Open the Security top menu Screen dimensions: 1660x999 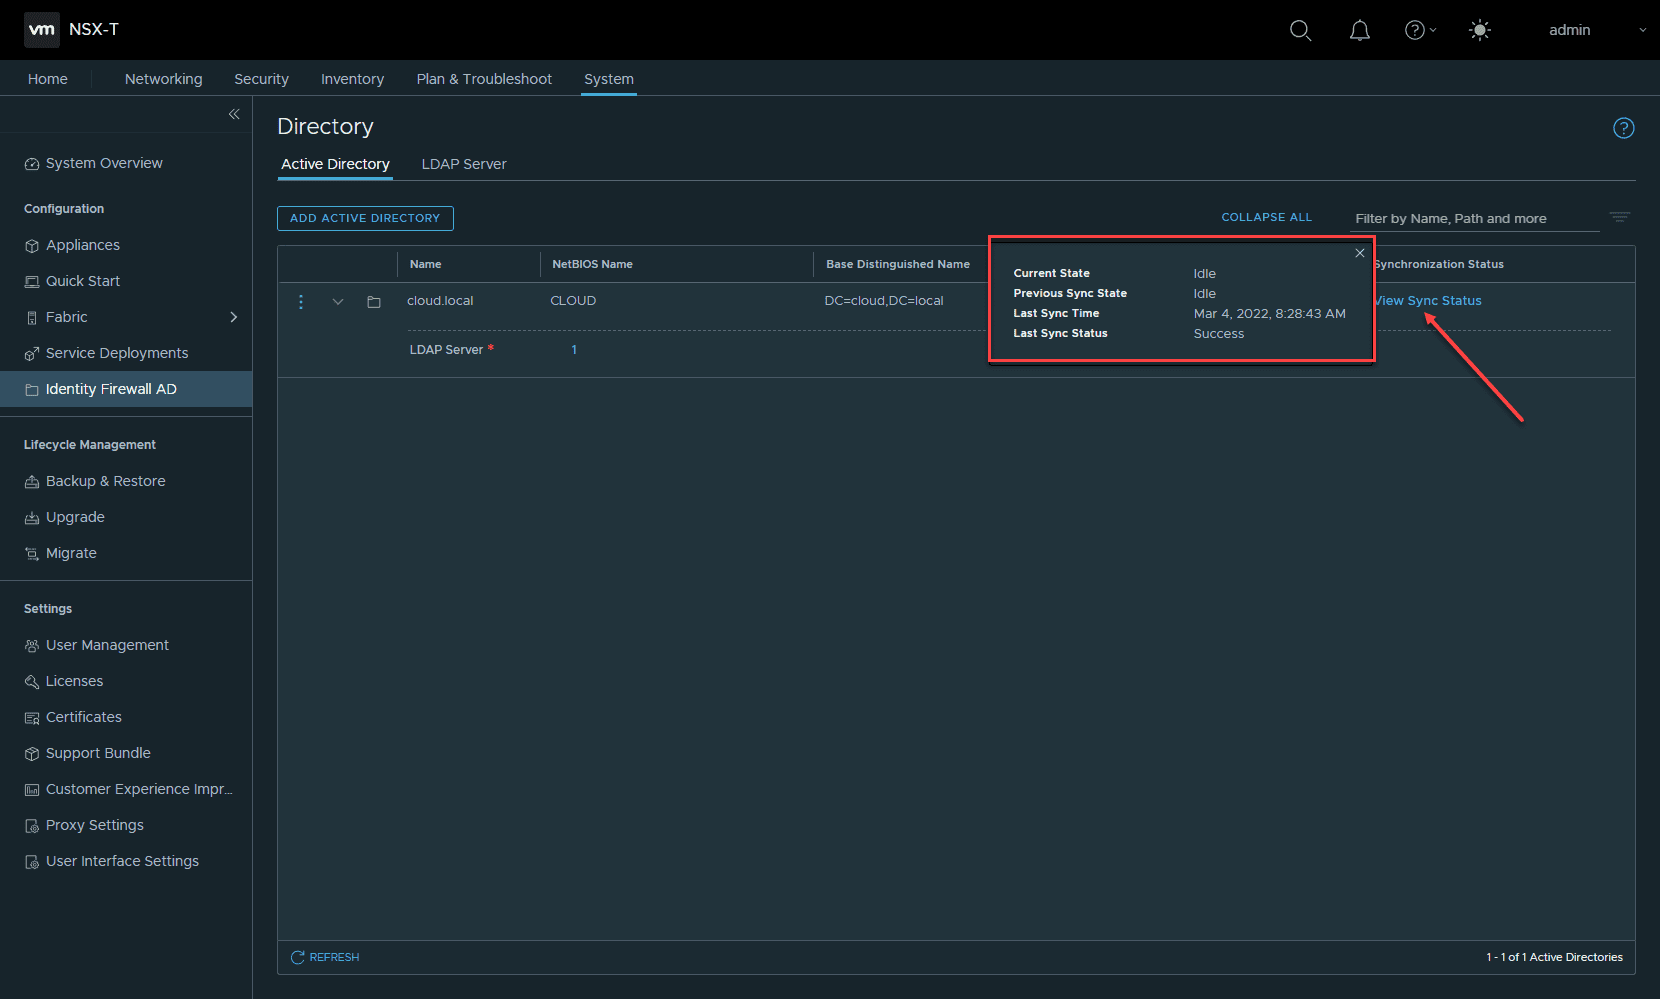point(261,79)
